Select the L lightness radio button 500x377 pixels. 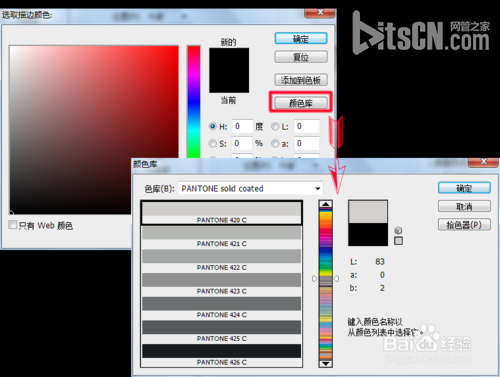click(x=275, y=126)
